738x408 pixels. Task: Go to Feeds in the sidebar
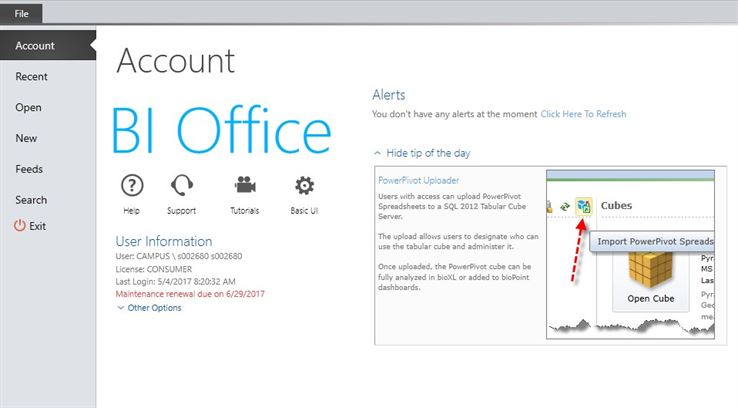(x=29, y=170)
